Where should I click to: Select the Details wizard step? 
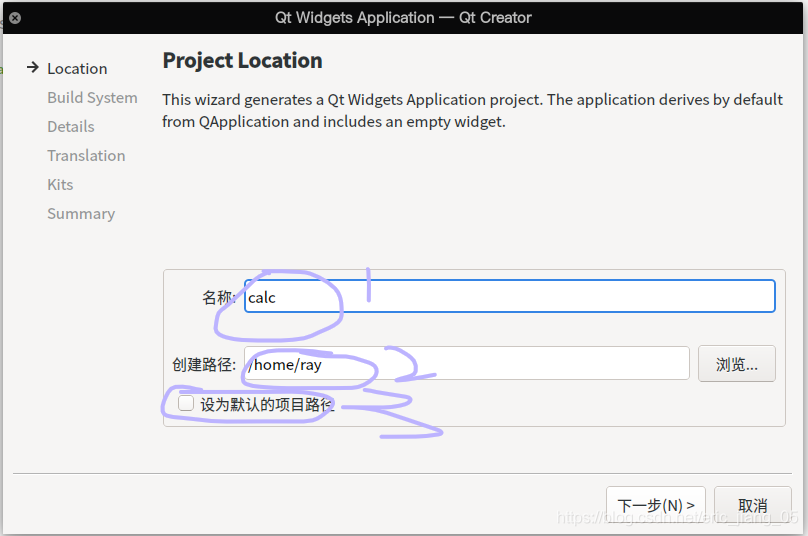71,127
